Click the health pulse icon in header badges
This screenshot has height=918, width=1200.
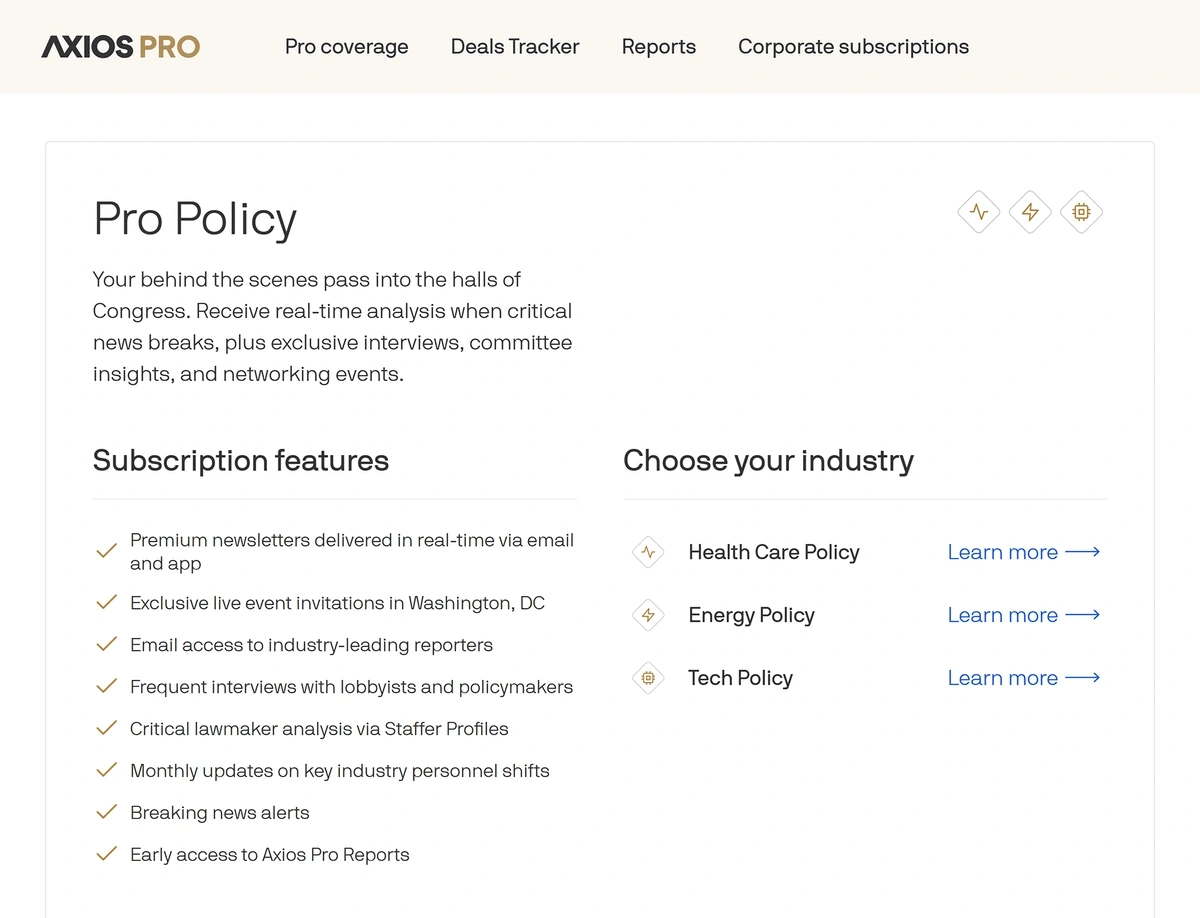(x=979, y=212)
